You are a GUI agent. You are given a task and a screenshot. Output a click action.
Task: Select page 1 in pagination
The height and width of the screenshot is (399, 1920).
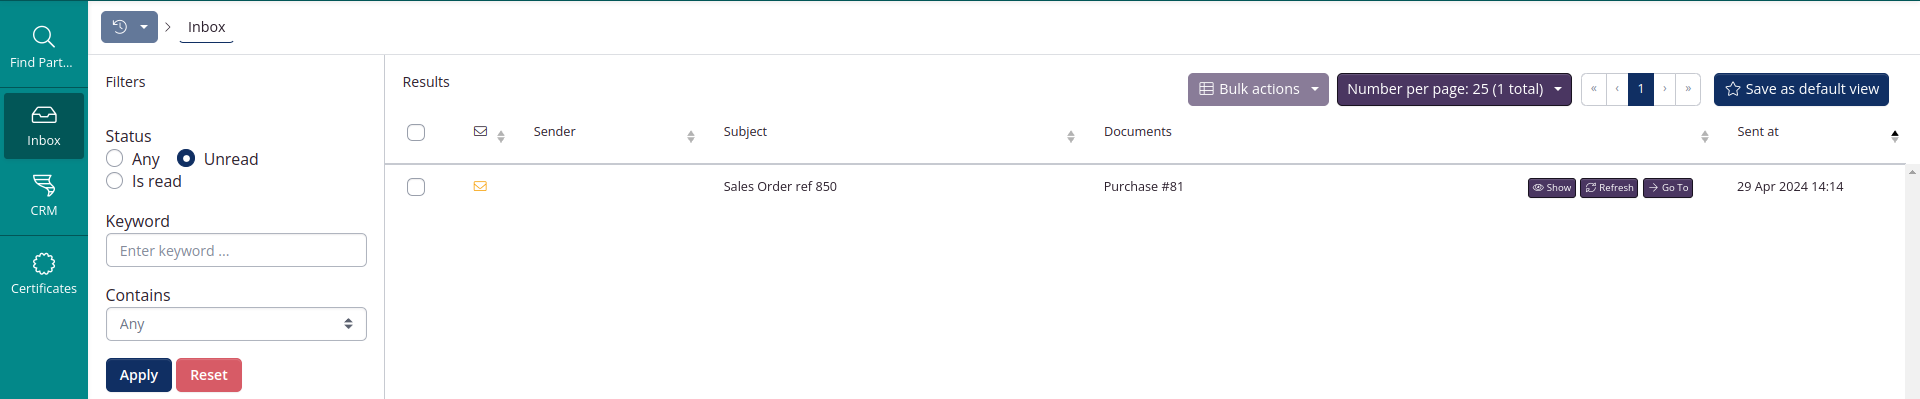pos(1641,89)
